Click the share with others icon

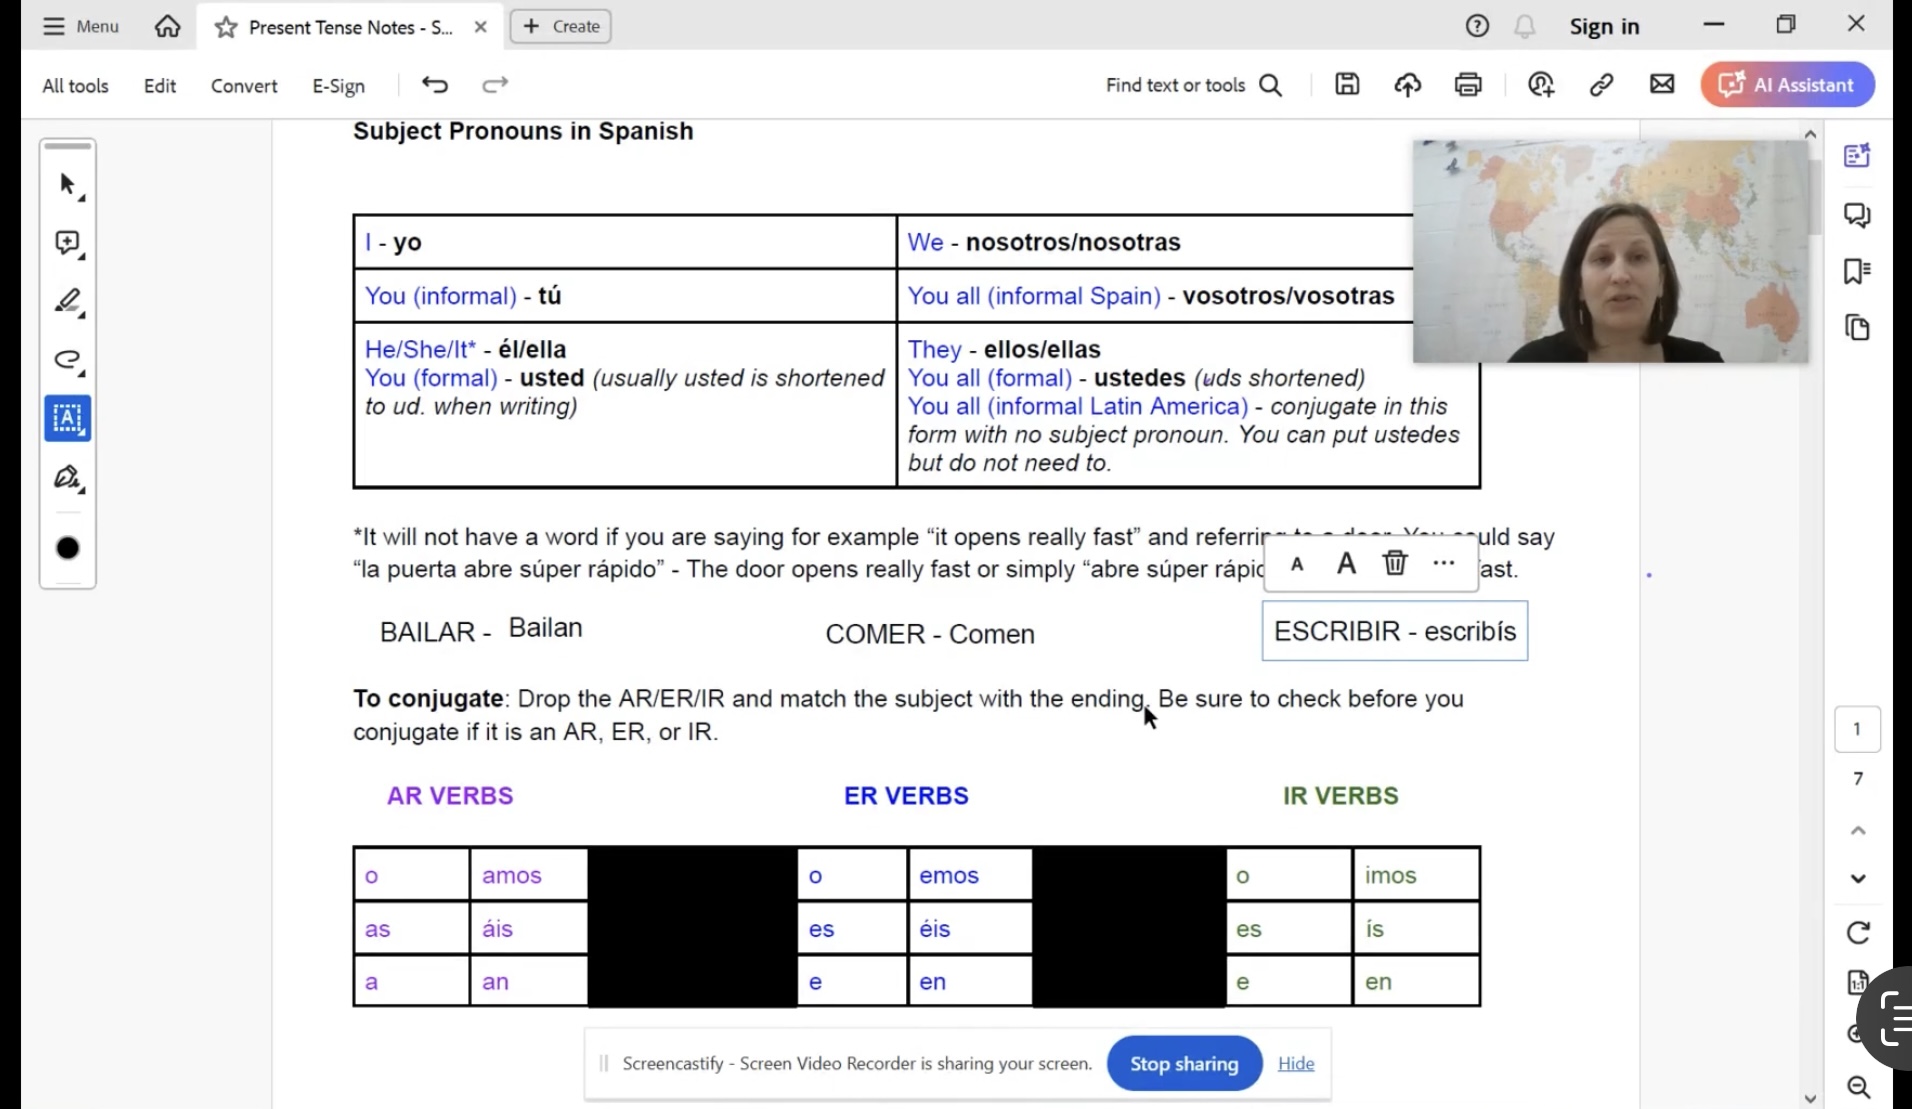pyautogui.click(x=1541, y=85)
